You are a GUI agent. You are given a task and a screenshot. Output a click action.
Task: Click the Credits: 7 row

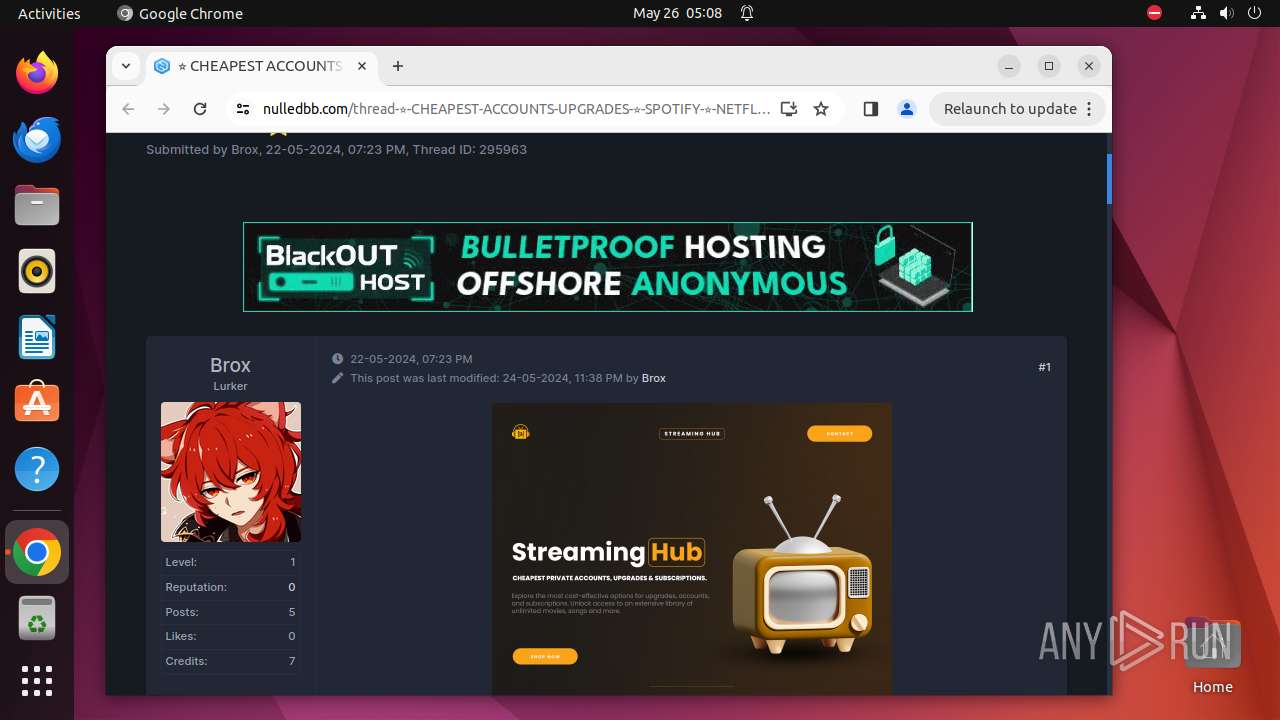(x=230, y=661)
